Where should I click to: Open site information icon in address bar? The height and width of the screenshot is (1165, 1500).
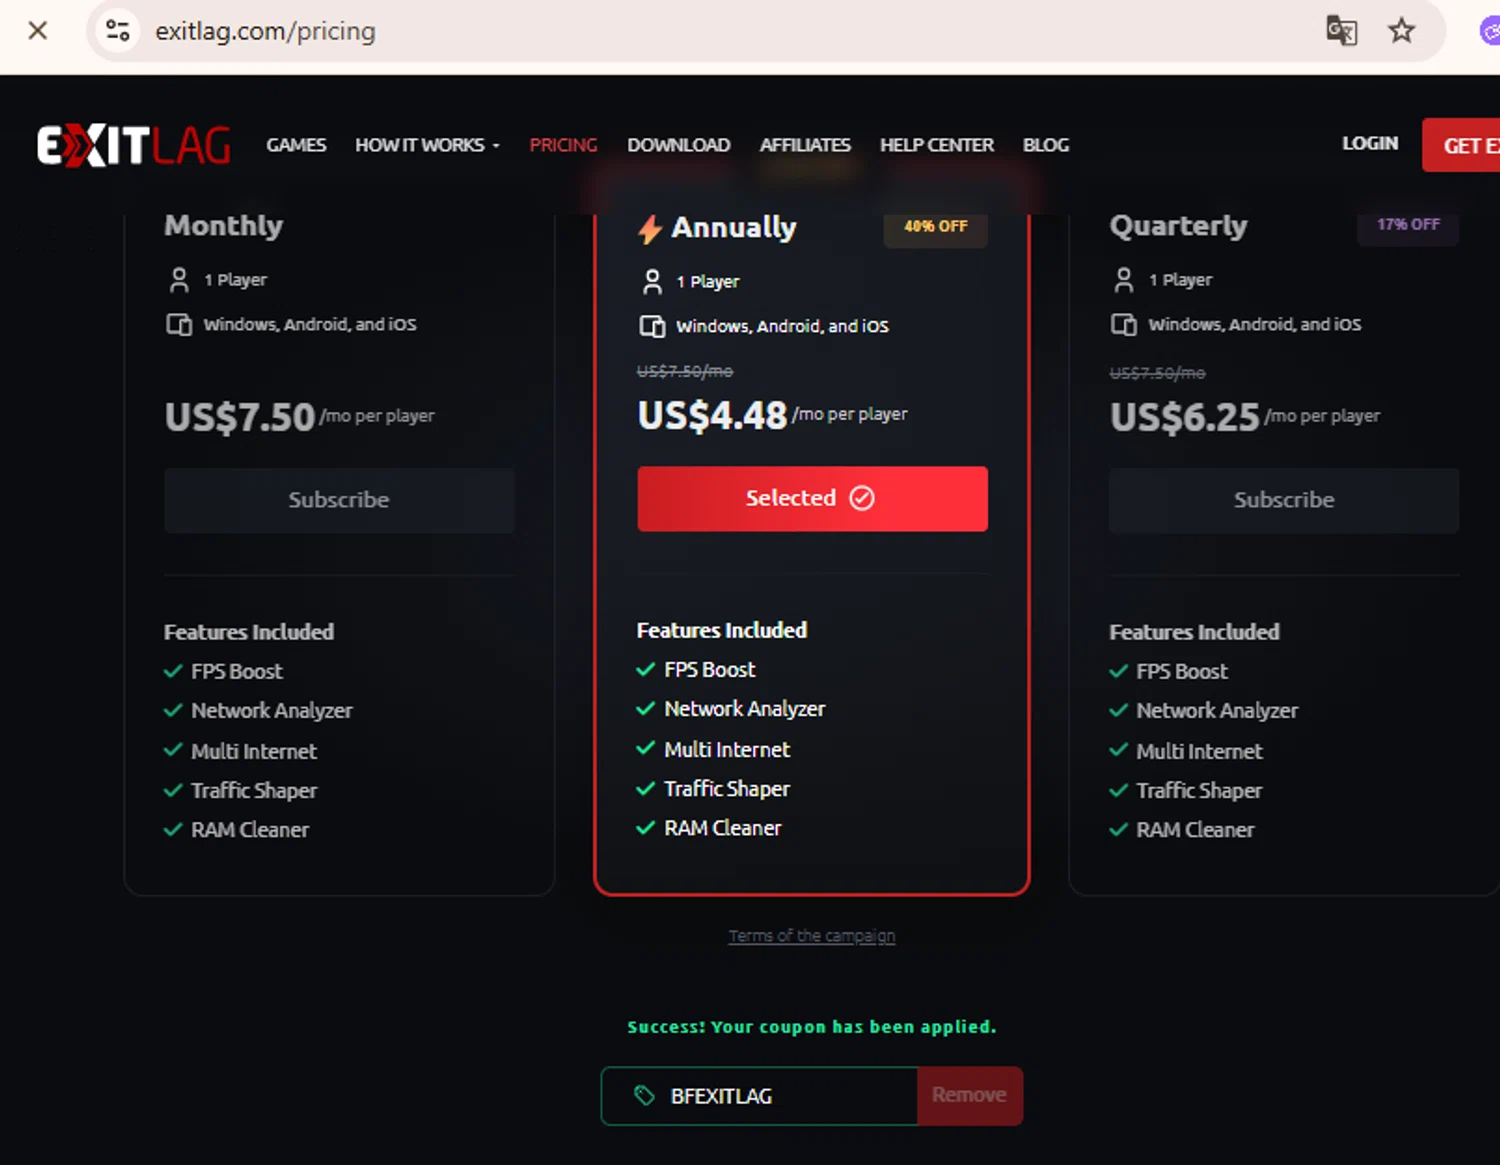pos(118,31)
